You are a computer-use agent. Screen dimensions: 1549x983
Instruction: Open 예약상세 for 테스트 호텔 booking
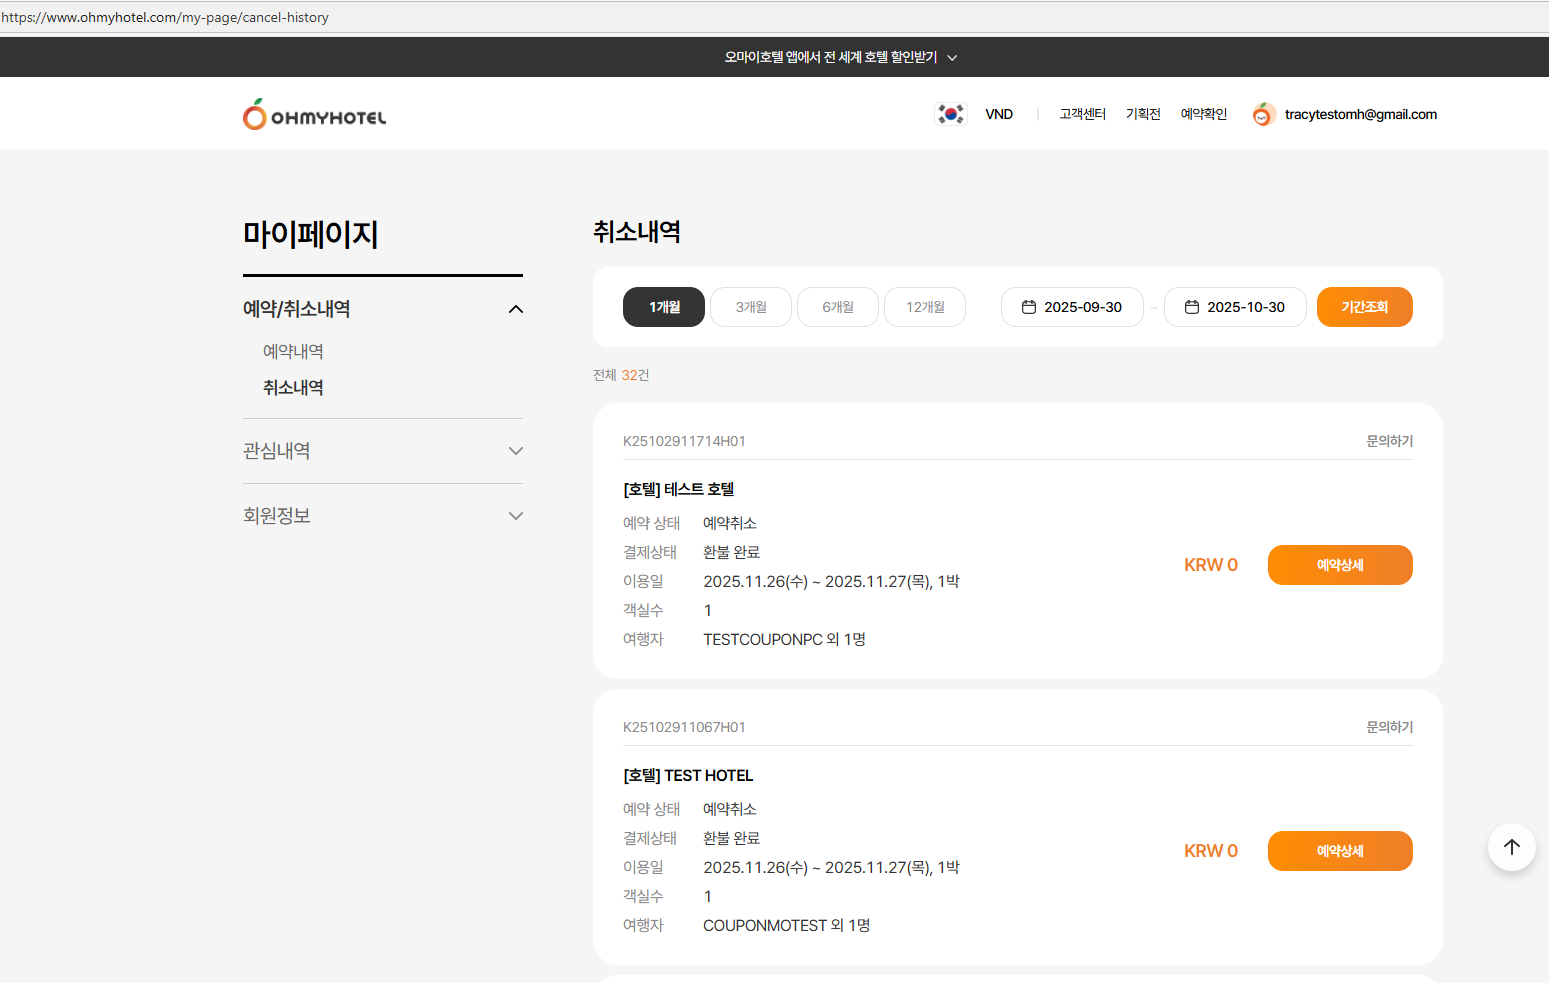1339,565
